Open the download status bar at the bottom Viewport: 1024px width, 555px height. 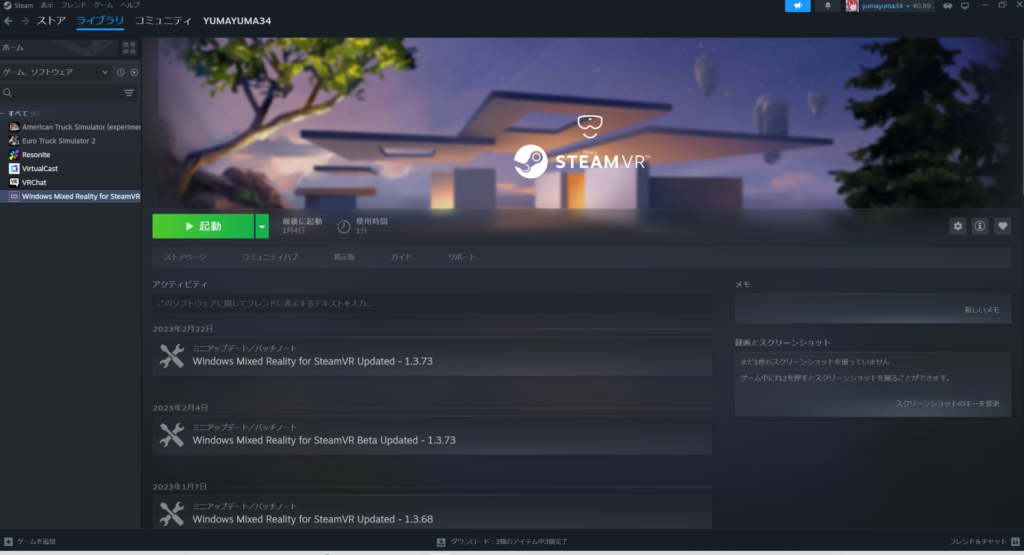502,542
